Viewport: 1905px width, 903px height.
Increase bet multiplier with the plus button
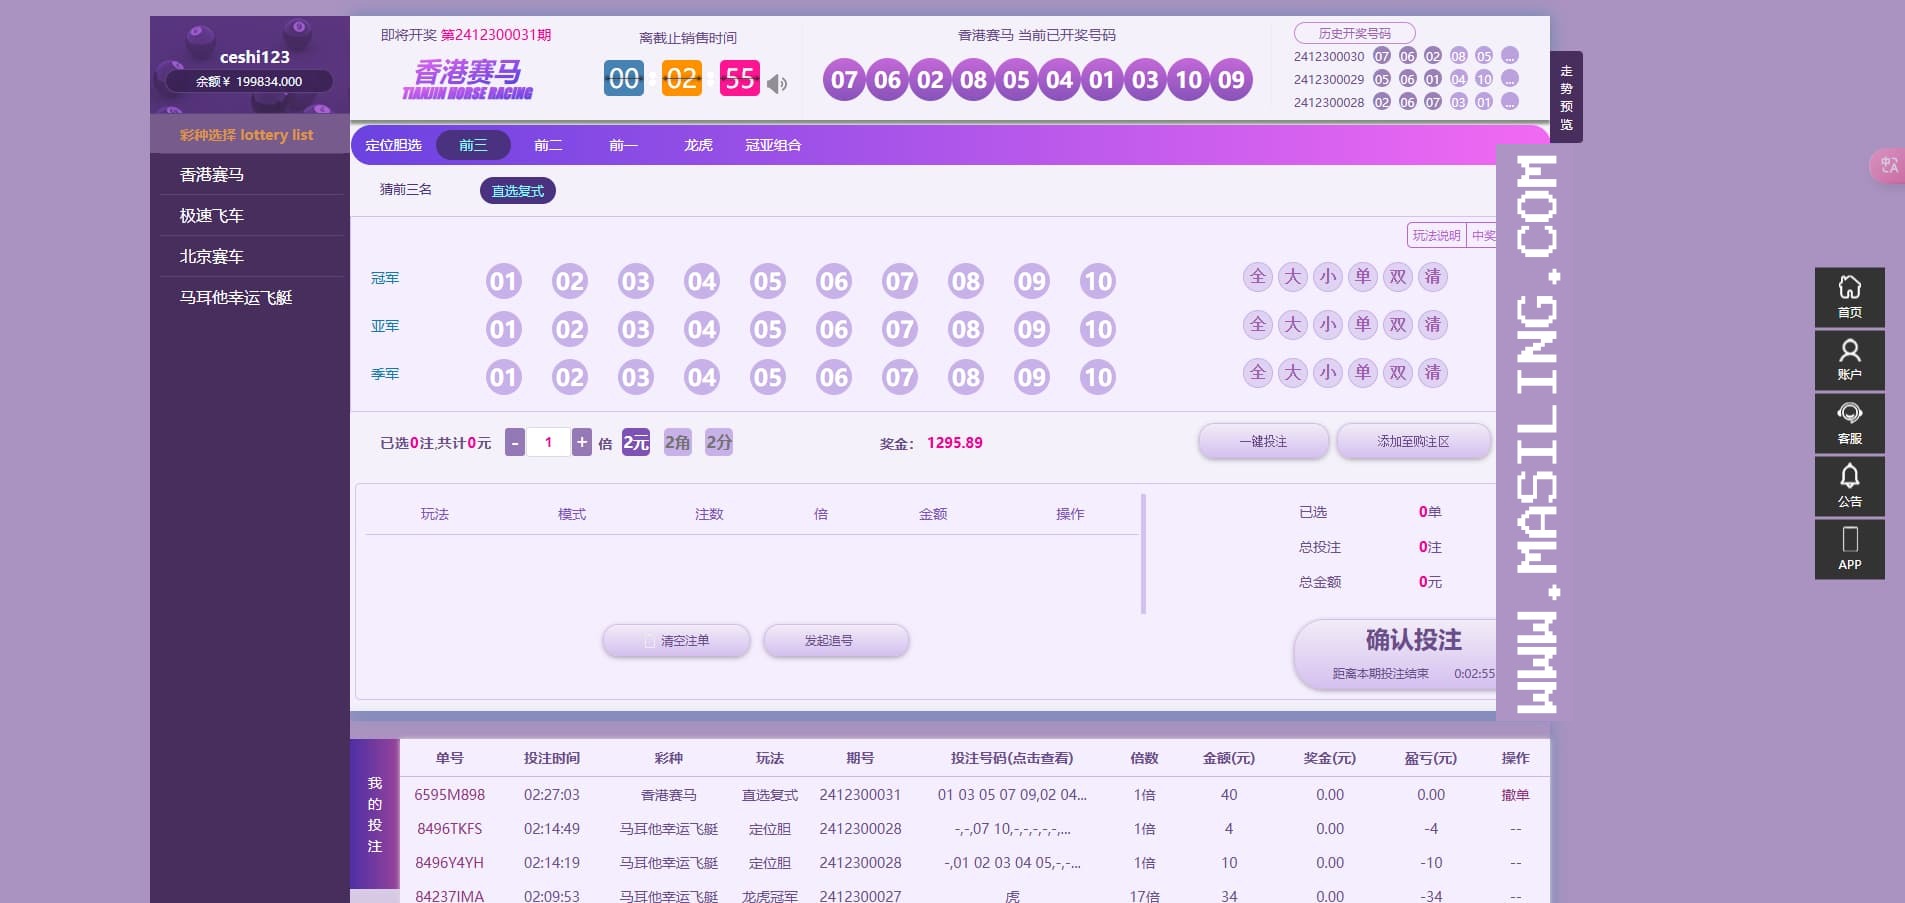(x=582, y=442)
